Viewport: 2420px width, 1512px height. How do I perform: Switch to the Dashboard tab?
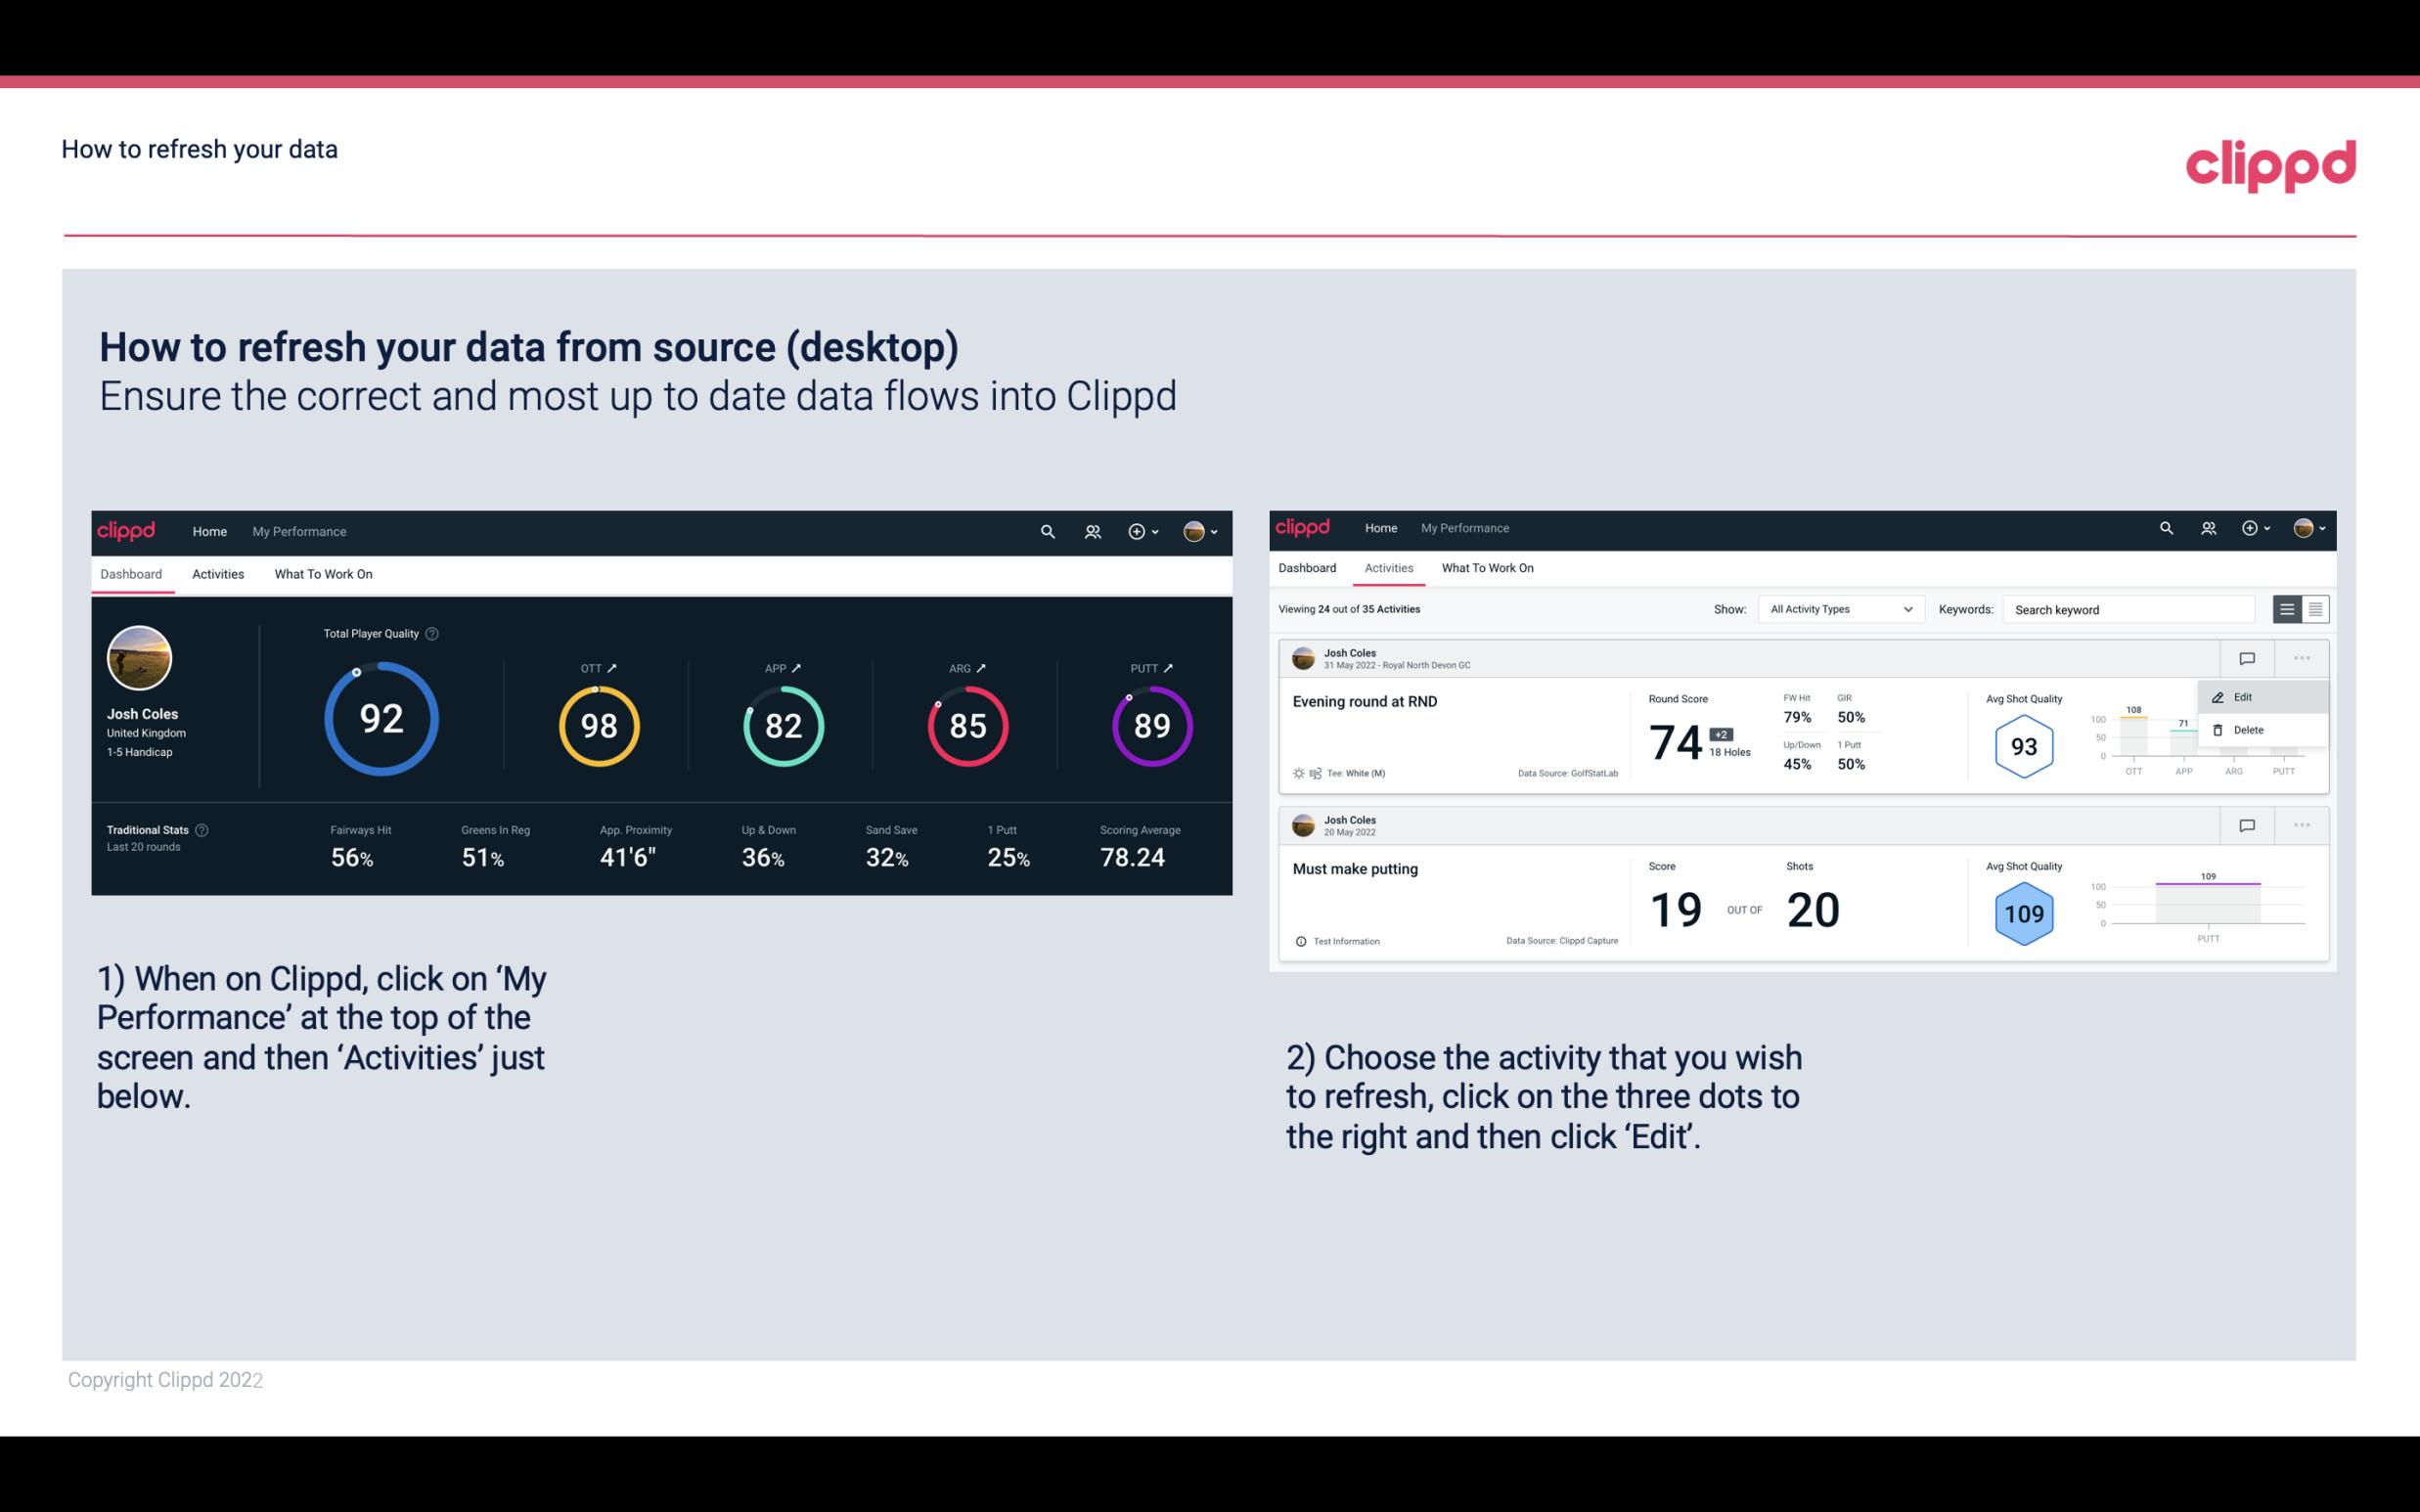click(1309, 568)
